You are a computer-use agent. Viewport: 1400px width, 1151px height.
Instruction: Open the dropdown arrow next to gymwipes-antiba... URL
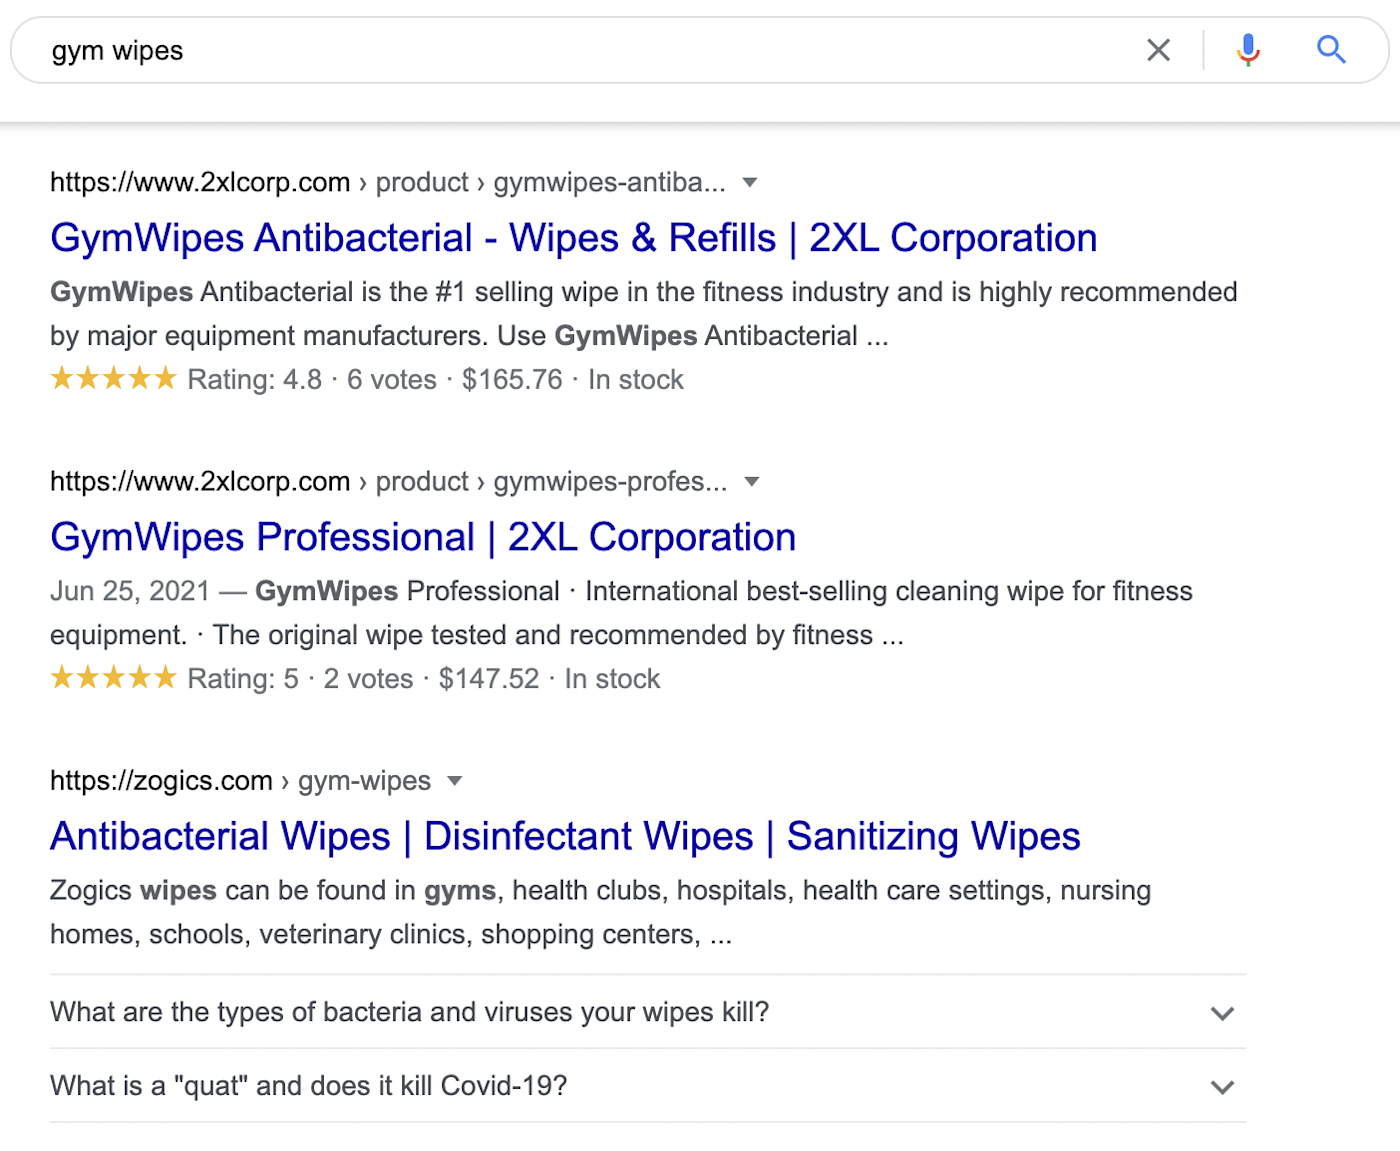tap(750, 183)
